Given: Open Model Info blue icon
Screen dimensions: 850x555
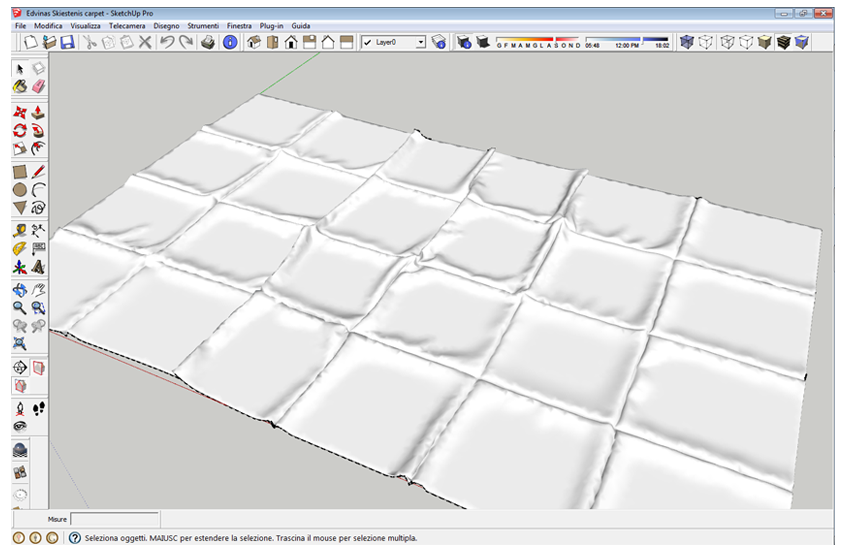Looking at the screenshot, I should pos(230,42).
